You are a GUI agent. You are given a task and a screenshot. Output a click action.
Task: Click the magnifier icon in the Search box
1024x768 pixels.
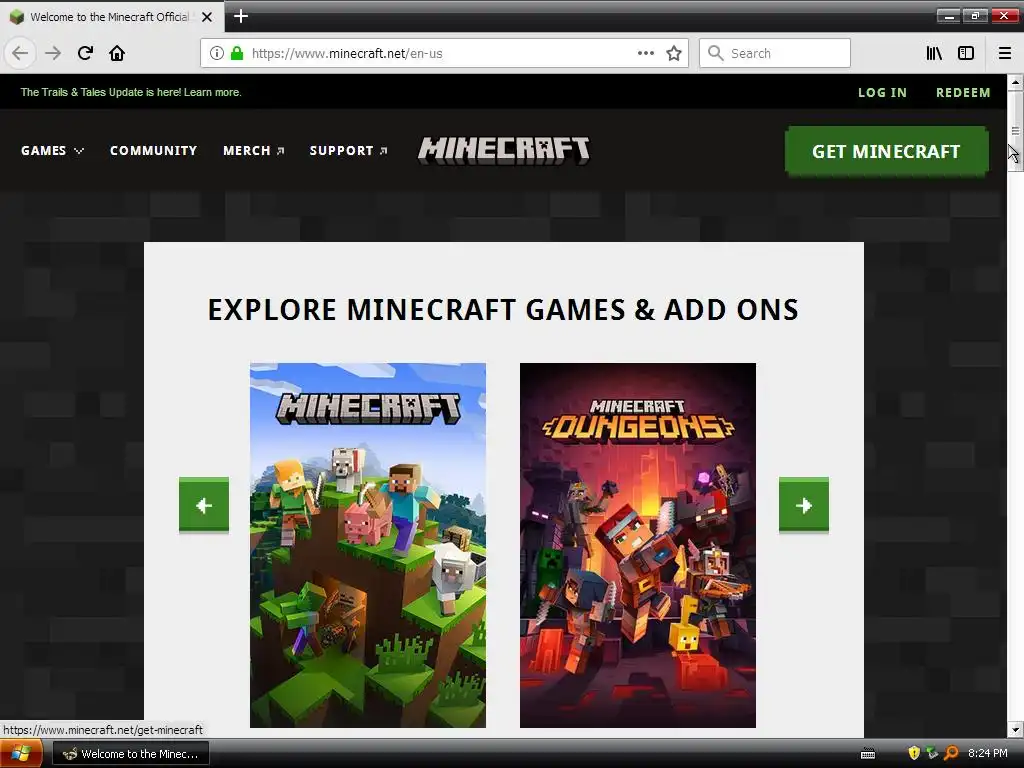click(x=716, y=53)
